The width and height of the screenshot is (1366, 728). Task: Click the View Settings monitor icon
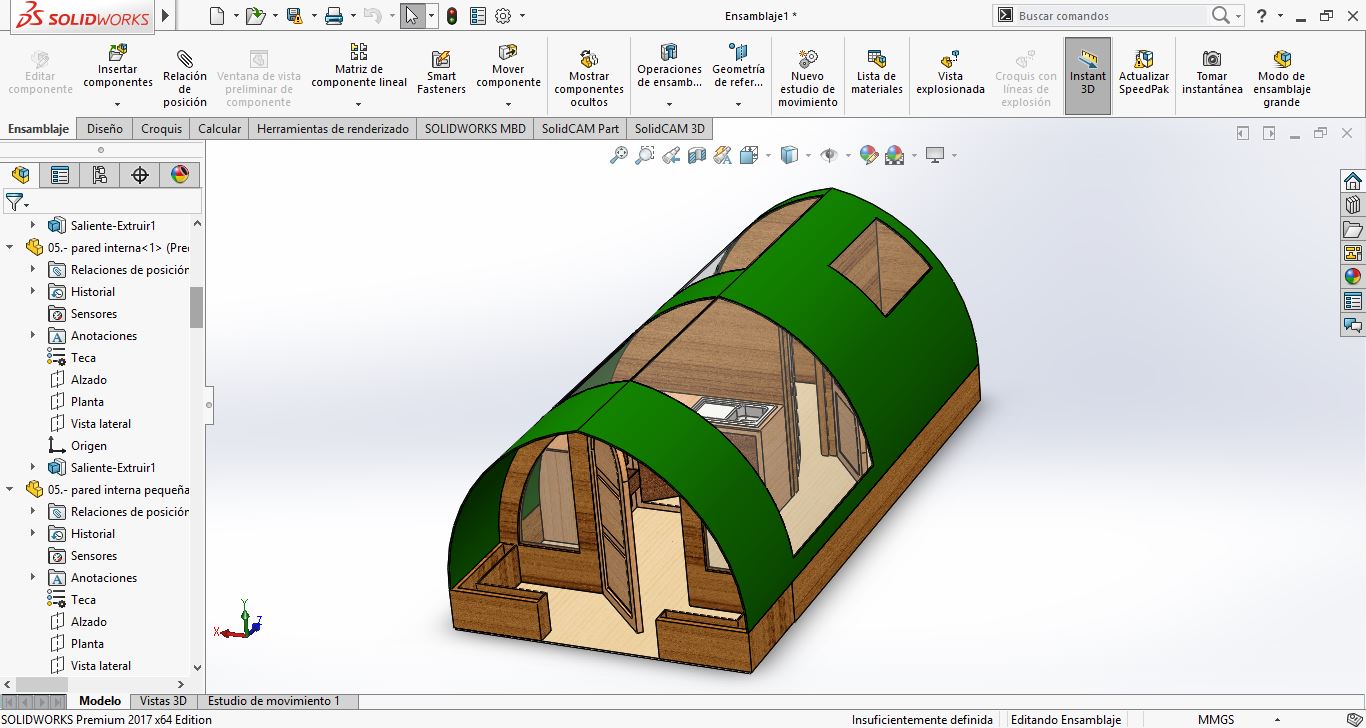936,155
